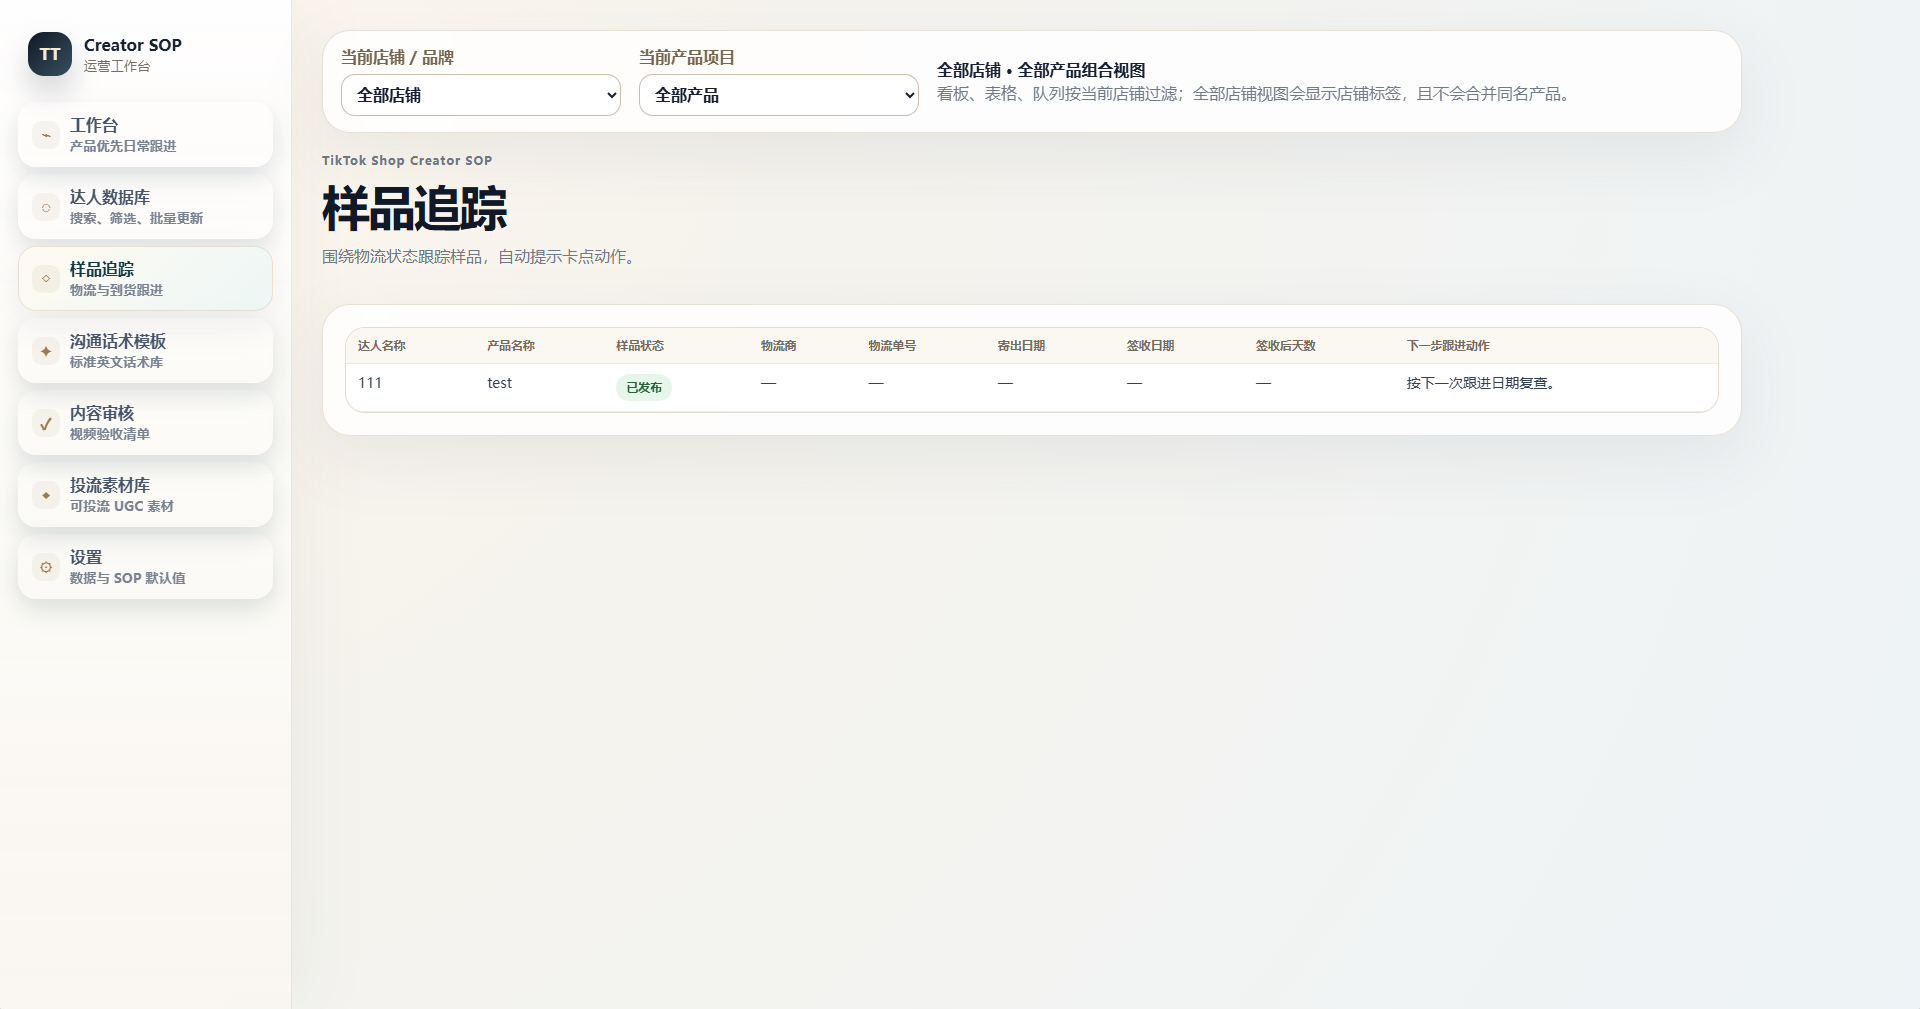Click the 物流商 column header

(779, 346)
